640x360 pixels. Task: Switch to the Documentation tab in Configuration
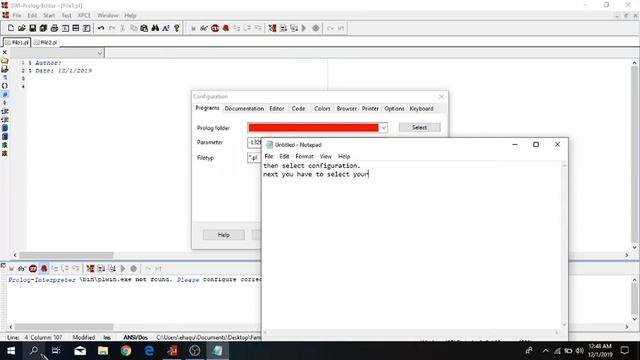click(244, 109)
